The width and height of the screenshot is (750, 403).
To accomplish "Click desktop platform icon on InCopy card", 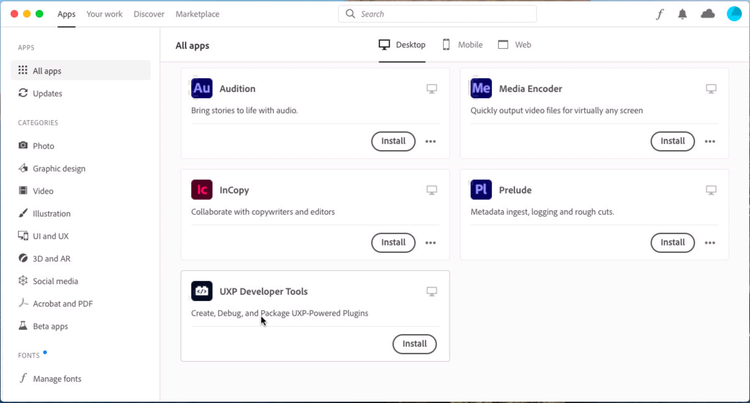I will pos(432,190).
